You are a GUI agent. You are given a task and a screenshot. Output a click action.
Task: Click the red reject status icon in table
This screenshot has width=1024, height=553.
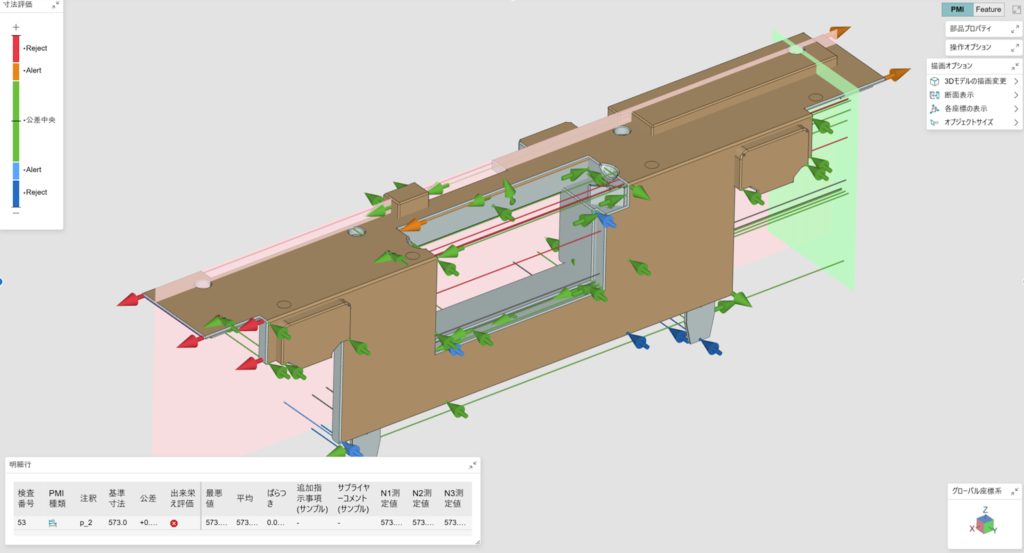(x=174, y=523)
